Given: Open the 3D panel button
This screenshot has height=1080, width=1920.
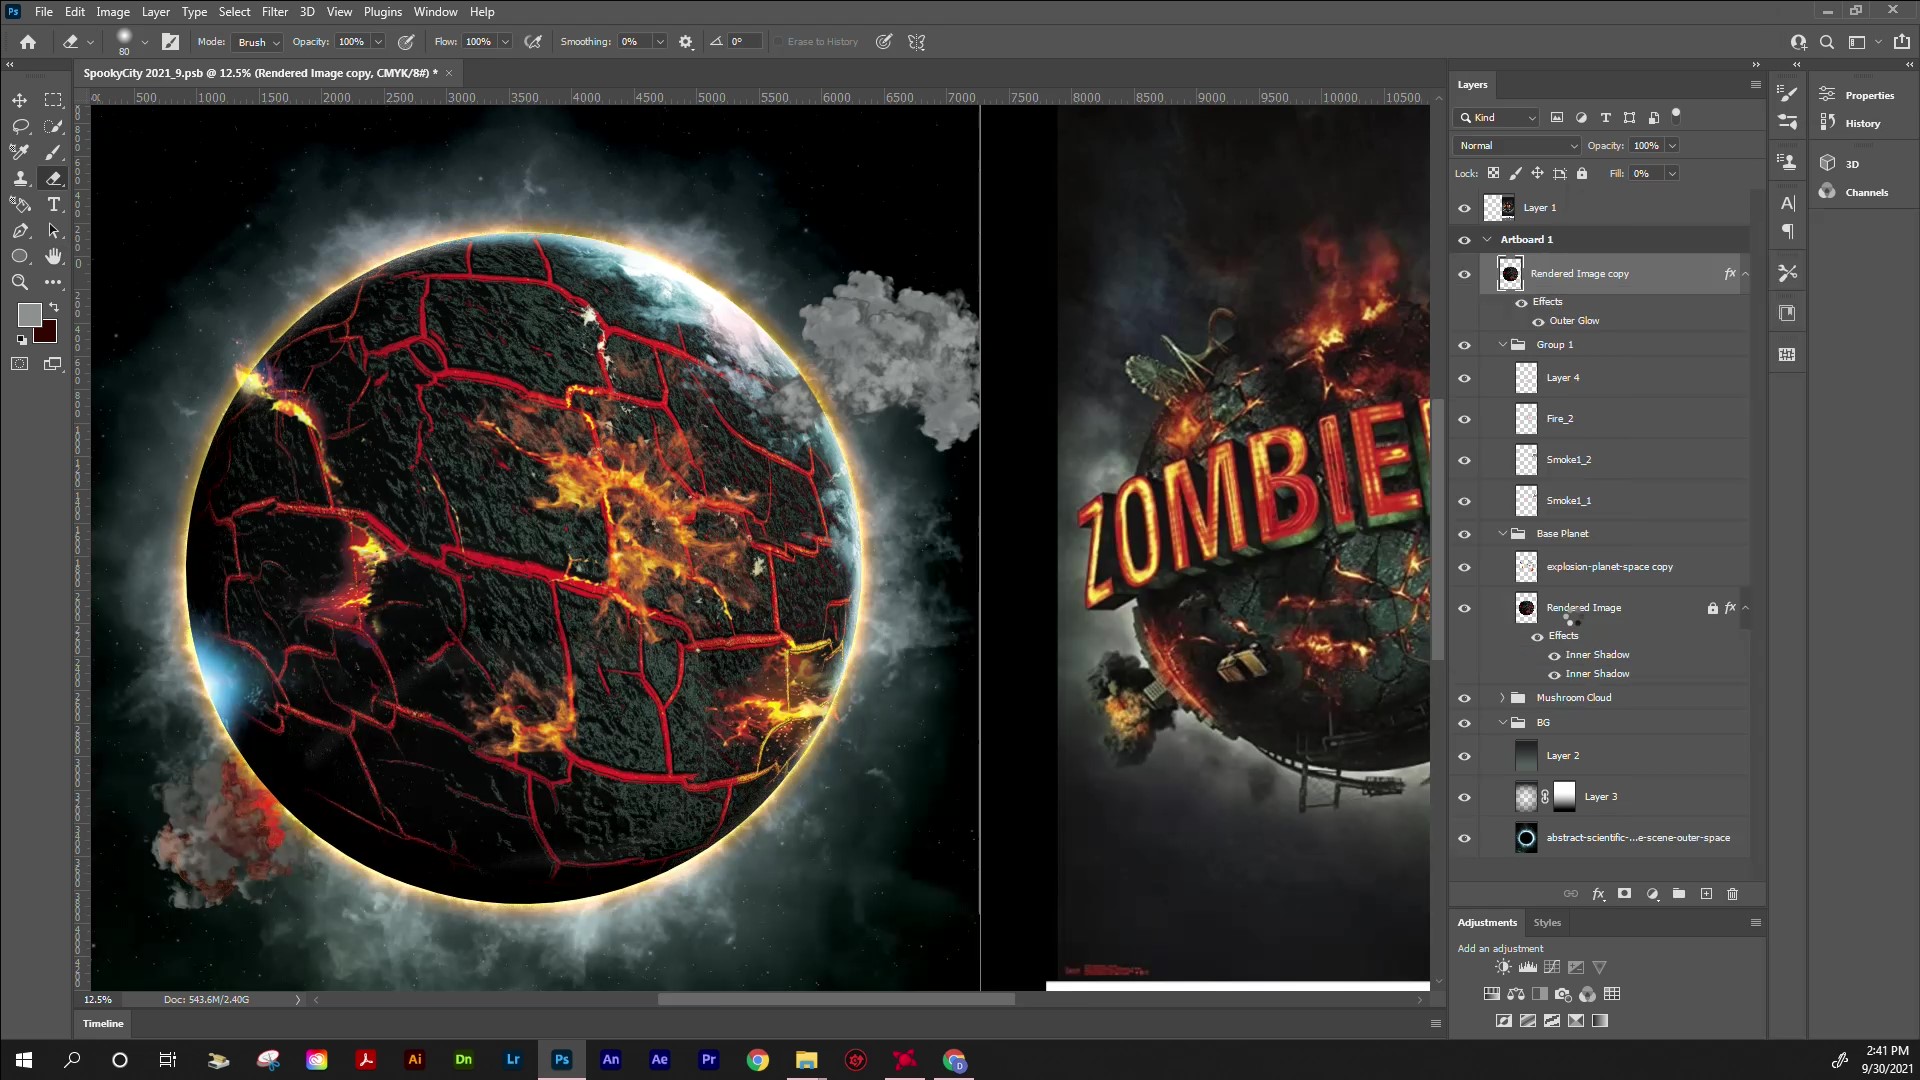Looking at the screenshot, I should point(1840,163).
